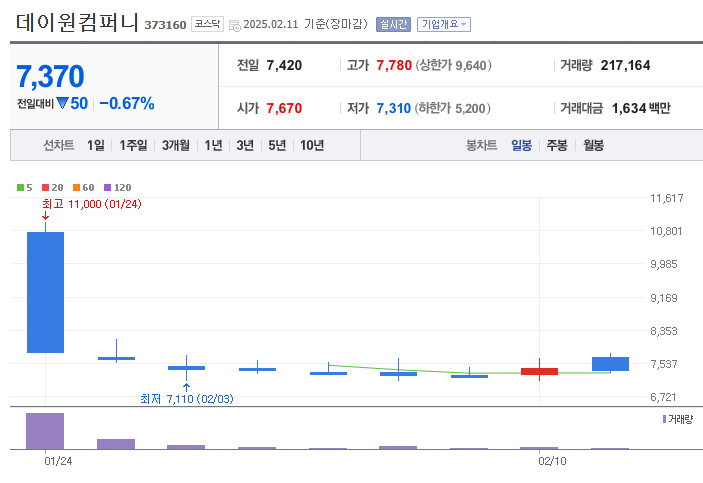
Task: Click the purple 120-day moving average swatch
Action: coord(107,187)
